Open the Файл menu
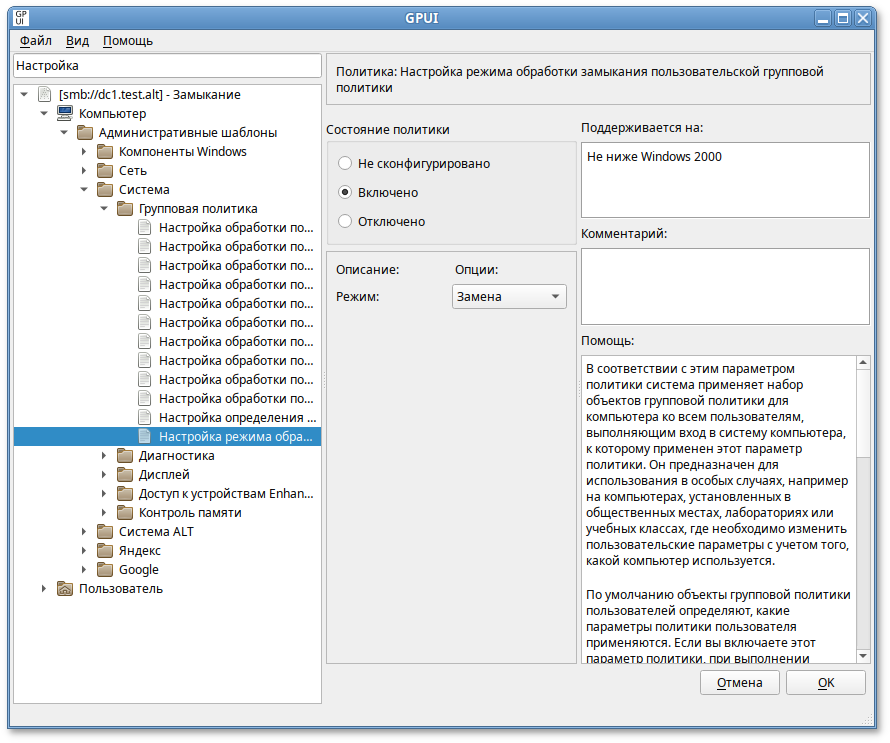 point(36,41)
